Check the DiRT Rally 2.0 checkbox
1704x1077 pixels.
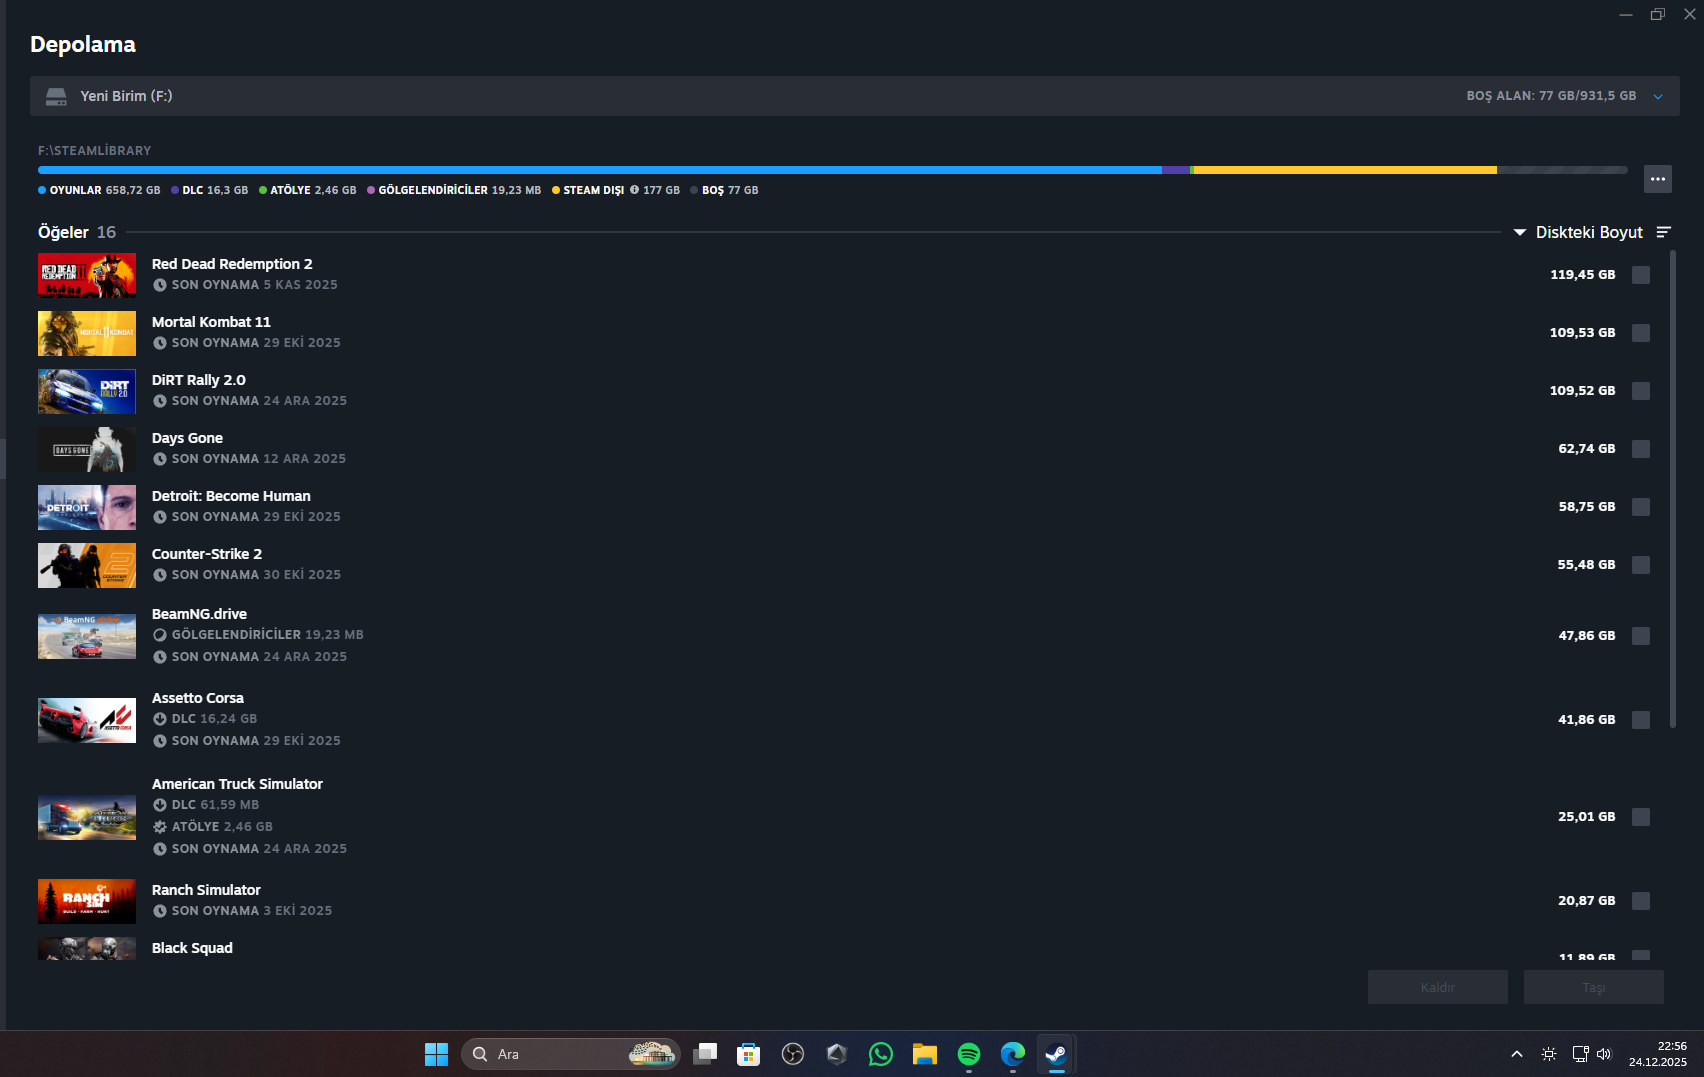click(x=1641, y=391)
